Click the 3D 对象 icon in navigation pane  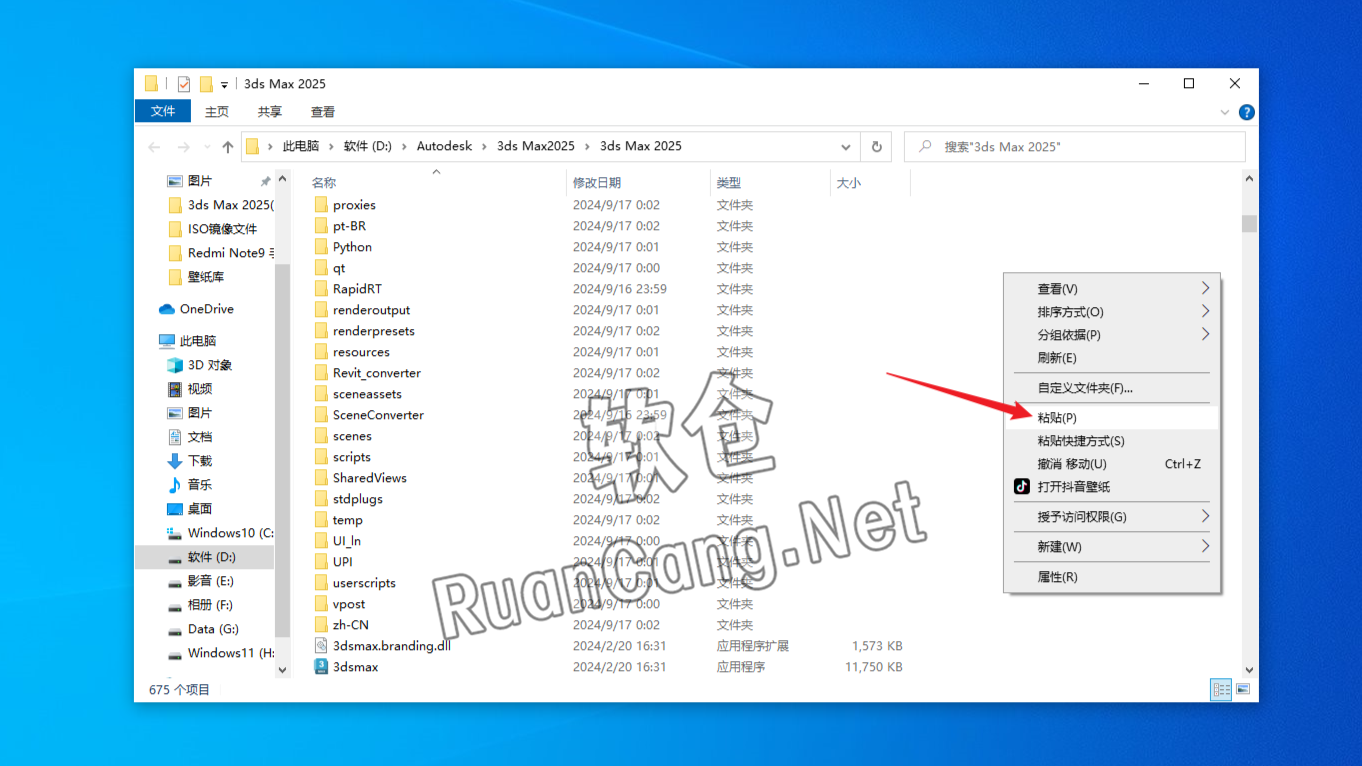click(175, 365)
